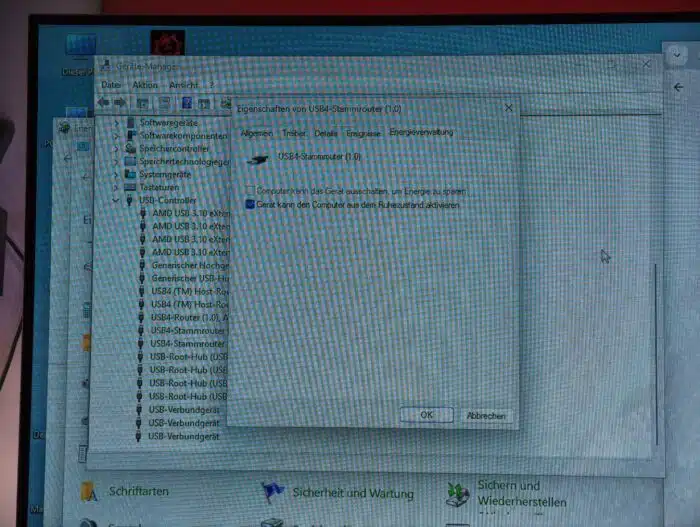Click the USB icon beside USB4-Router (1.0)
This screenshot has width=700, height=527.
141,317
